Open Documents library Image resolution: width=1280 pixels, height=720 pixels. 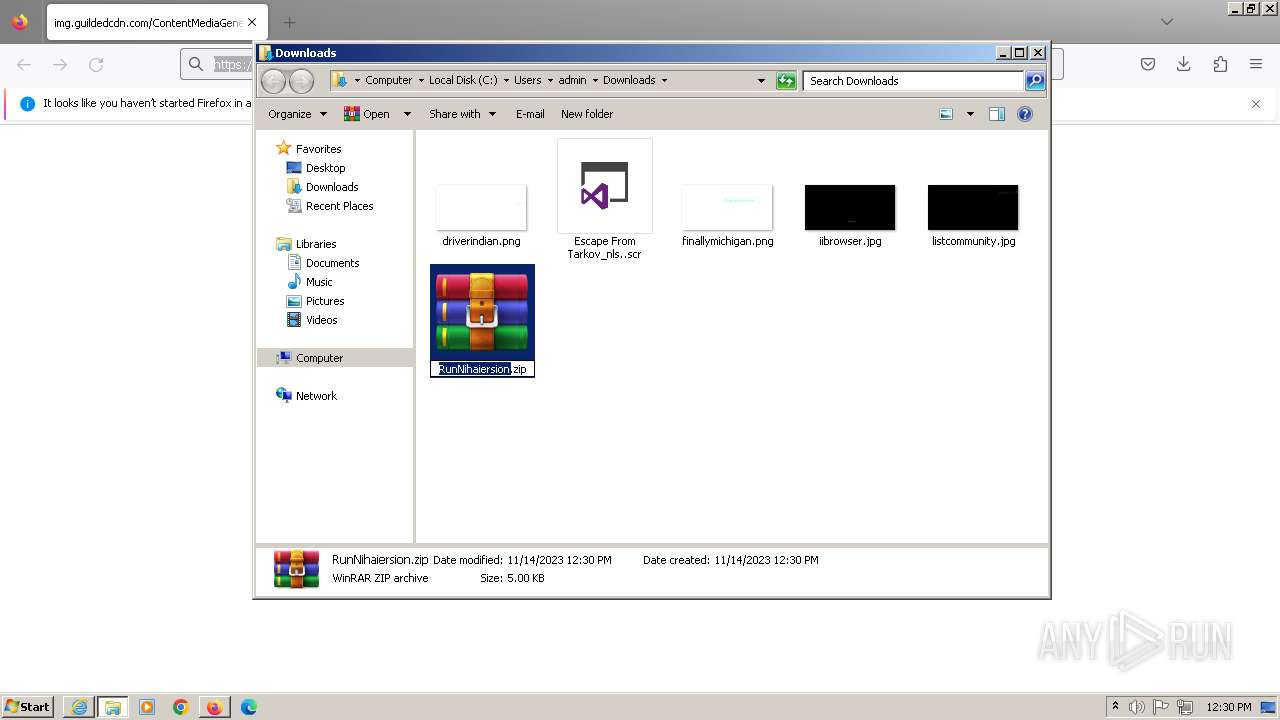(x=332, y=263)
